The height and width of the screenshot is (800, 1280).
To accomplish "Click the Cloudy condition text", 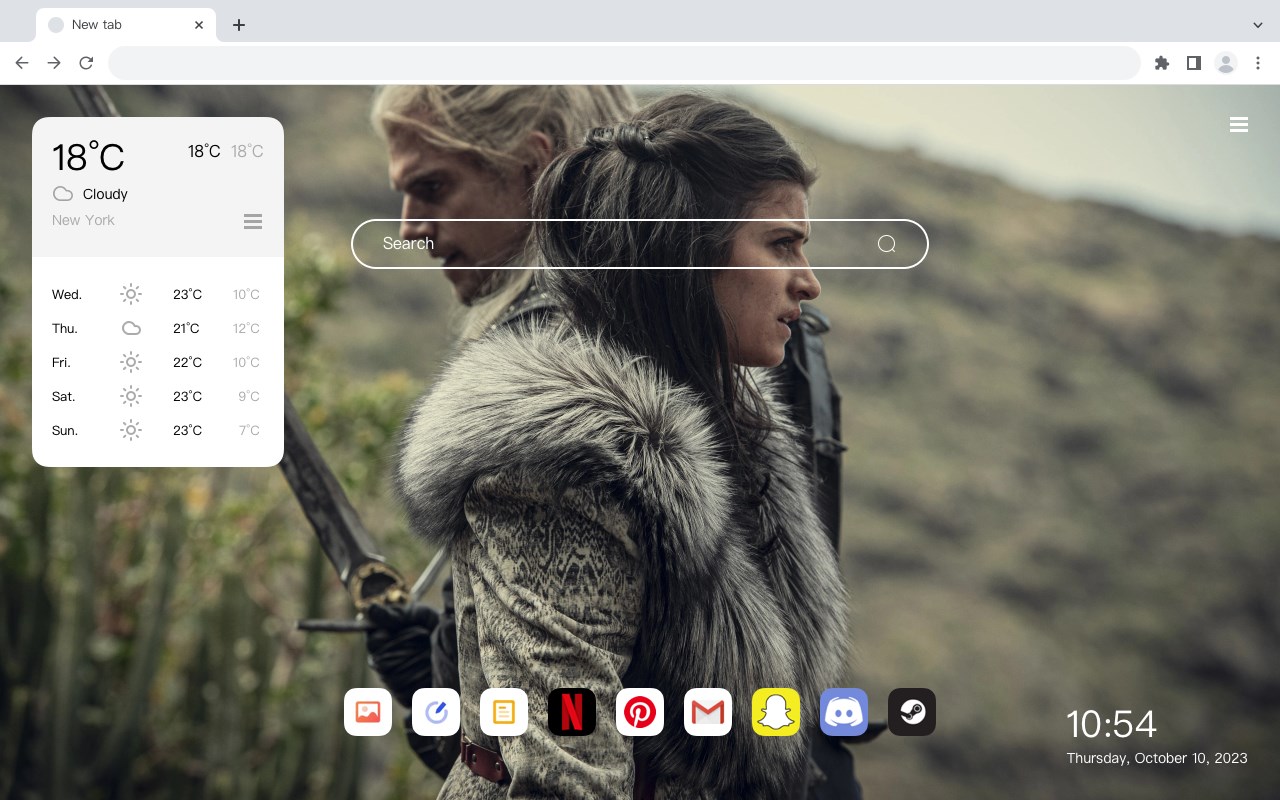I will pyautogui.click(x=105, y=194).
